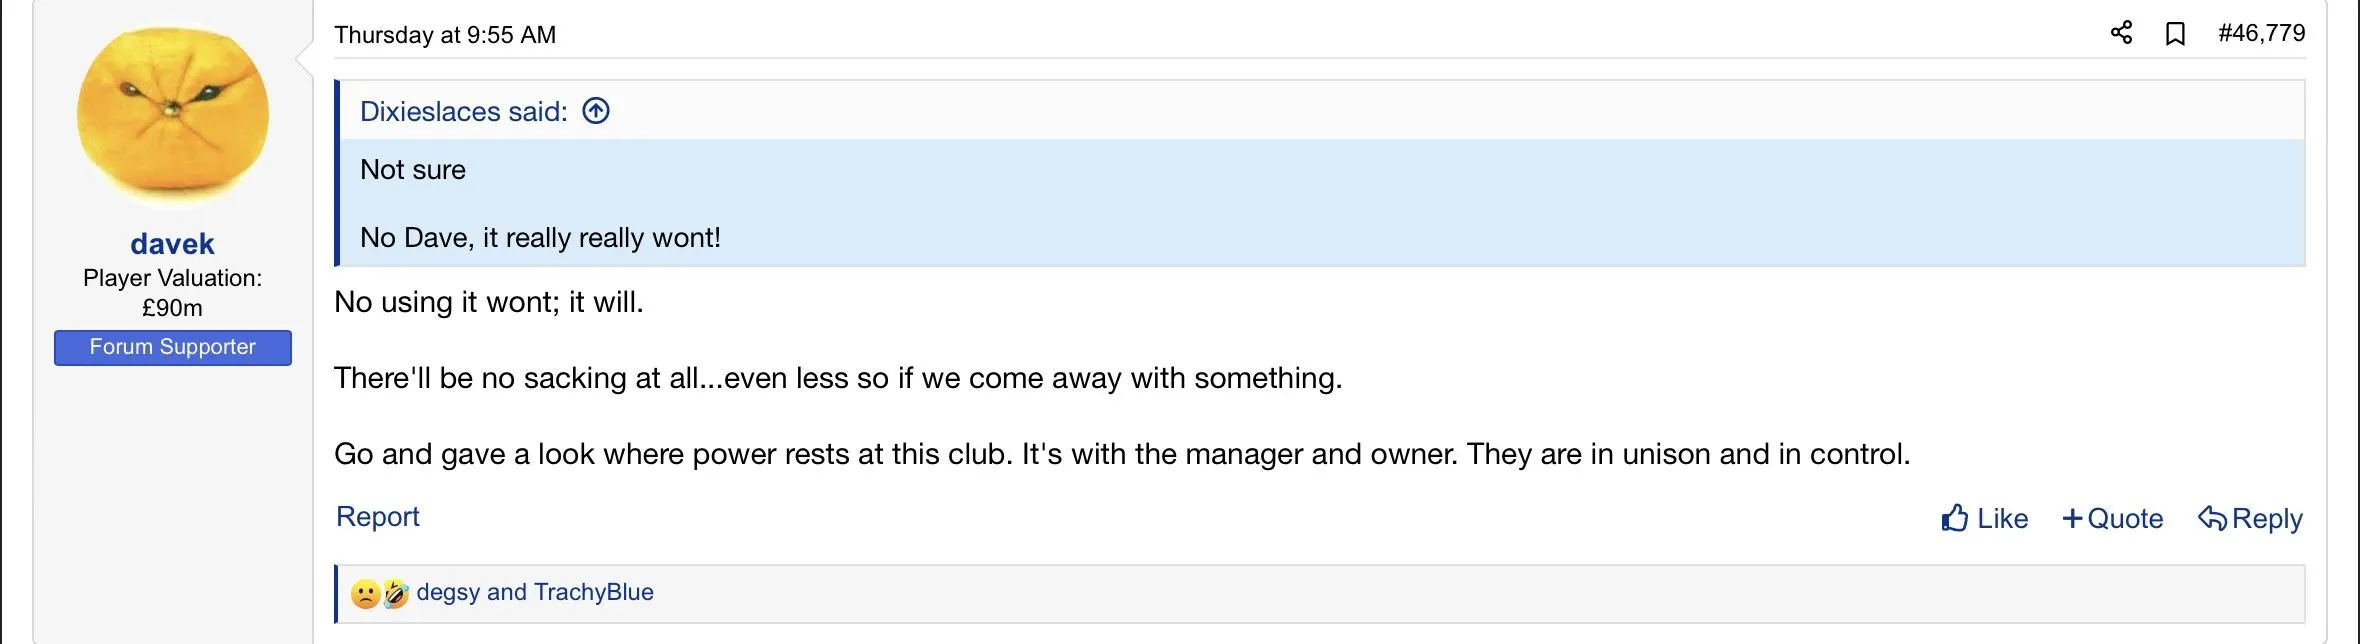Click the Player Valuation £90m text
The height and width of the screenshot is (644, 2360).
point(172,292)
